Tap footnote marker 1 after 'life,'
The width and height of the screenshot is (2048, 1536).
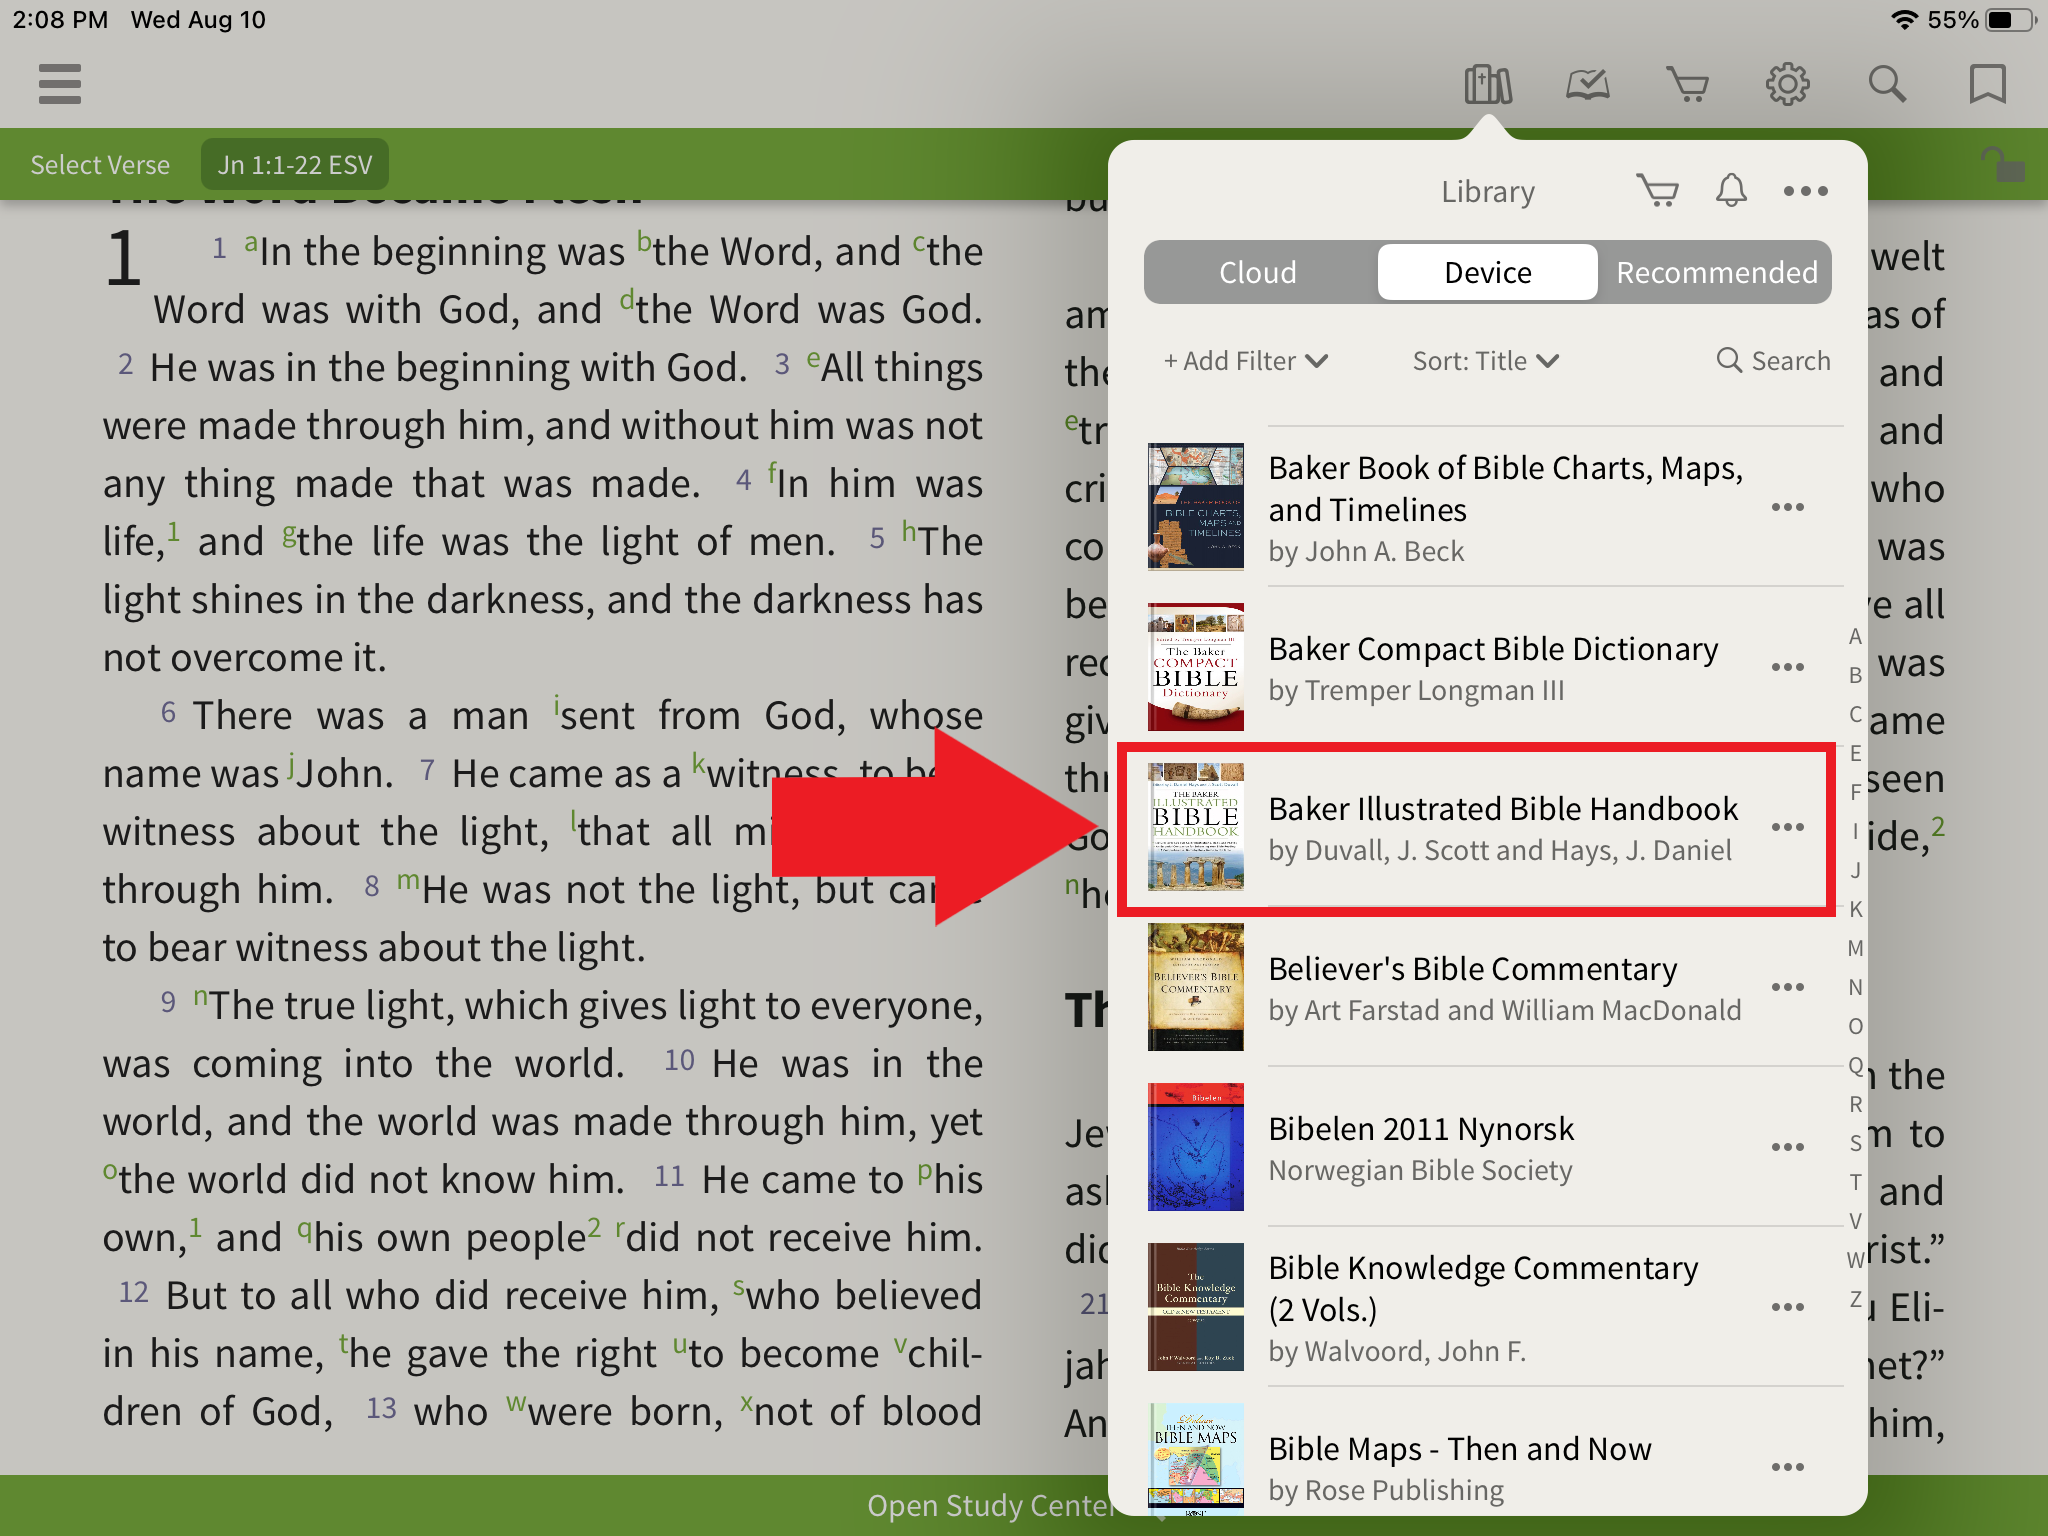[173, 531]
